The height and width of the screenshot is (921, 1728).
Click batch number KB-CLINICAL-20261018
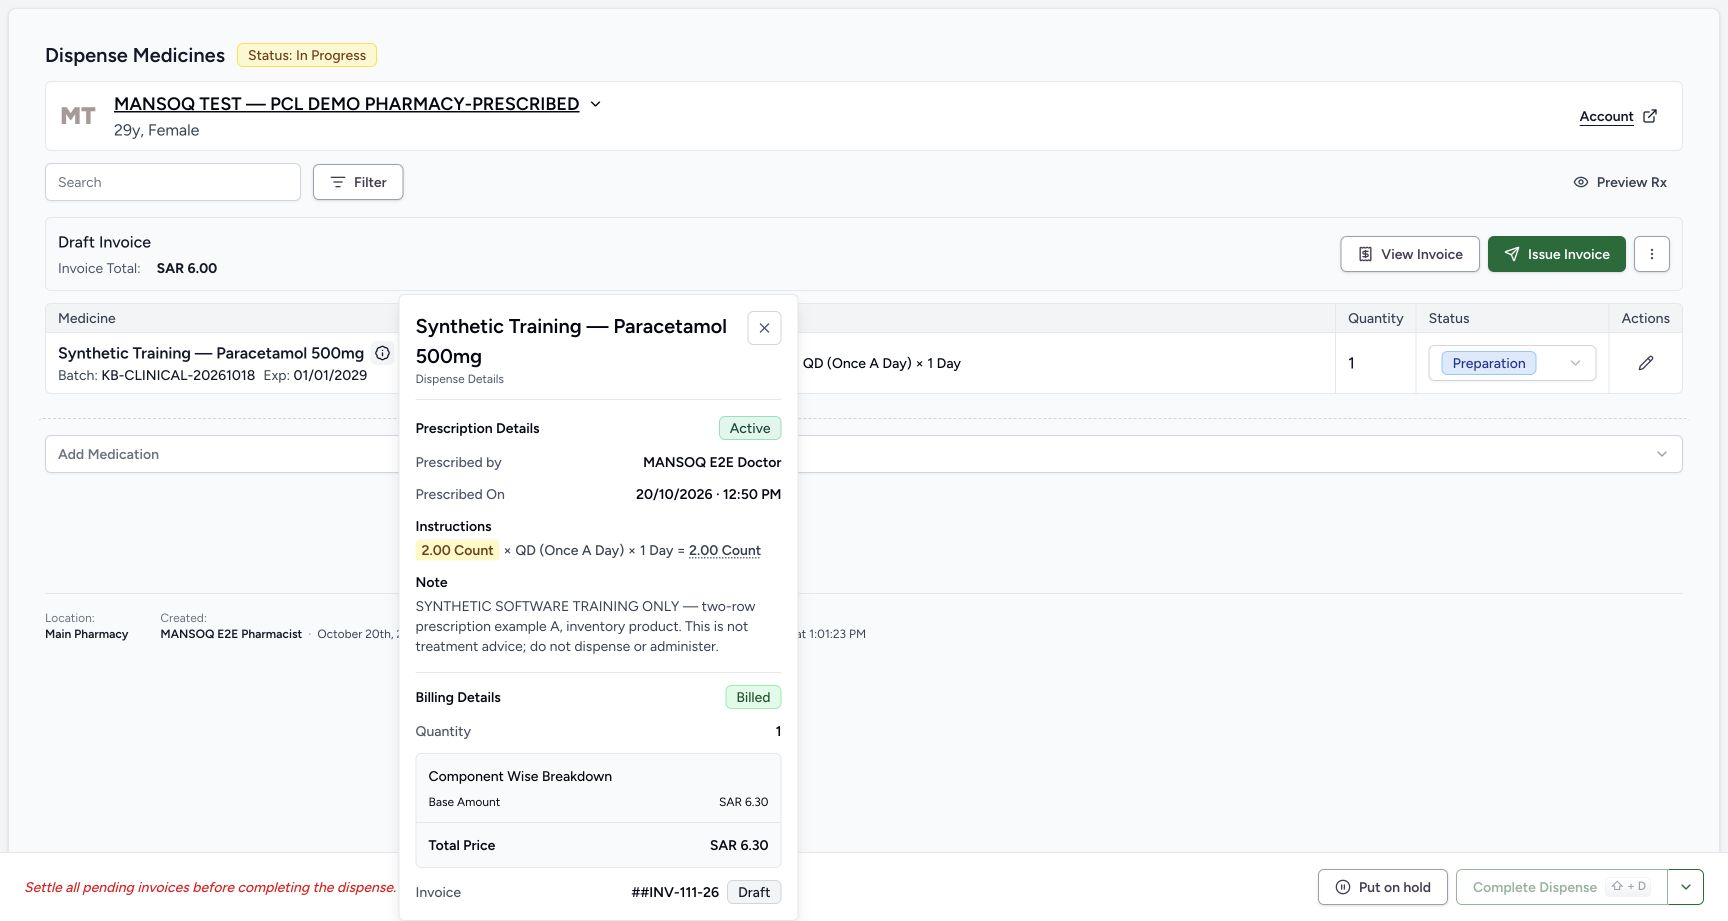click(178, 375)
